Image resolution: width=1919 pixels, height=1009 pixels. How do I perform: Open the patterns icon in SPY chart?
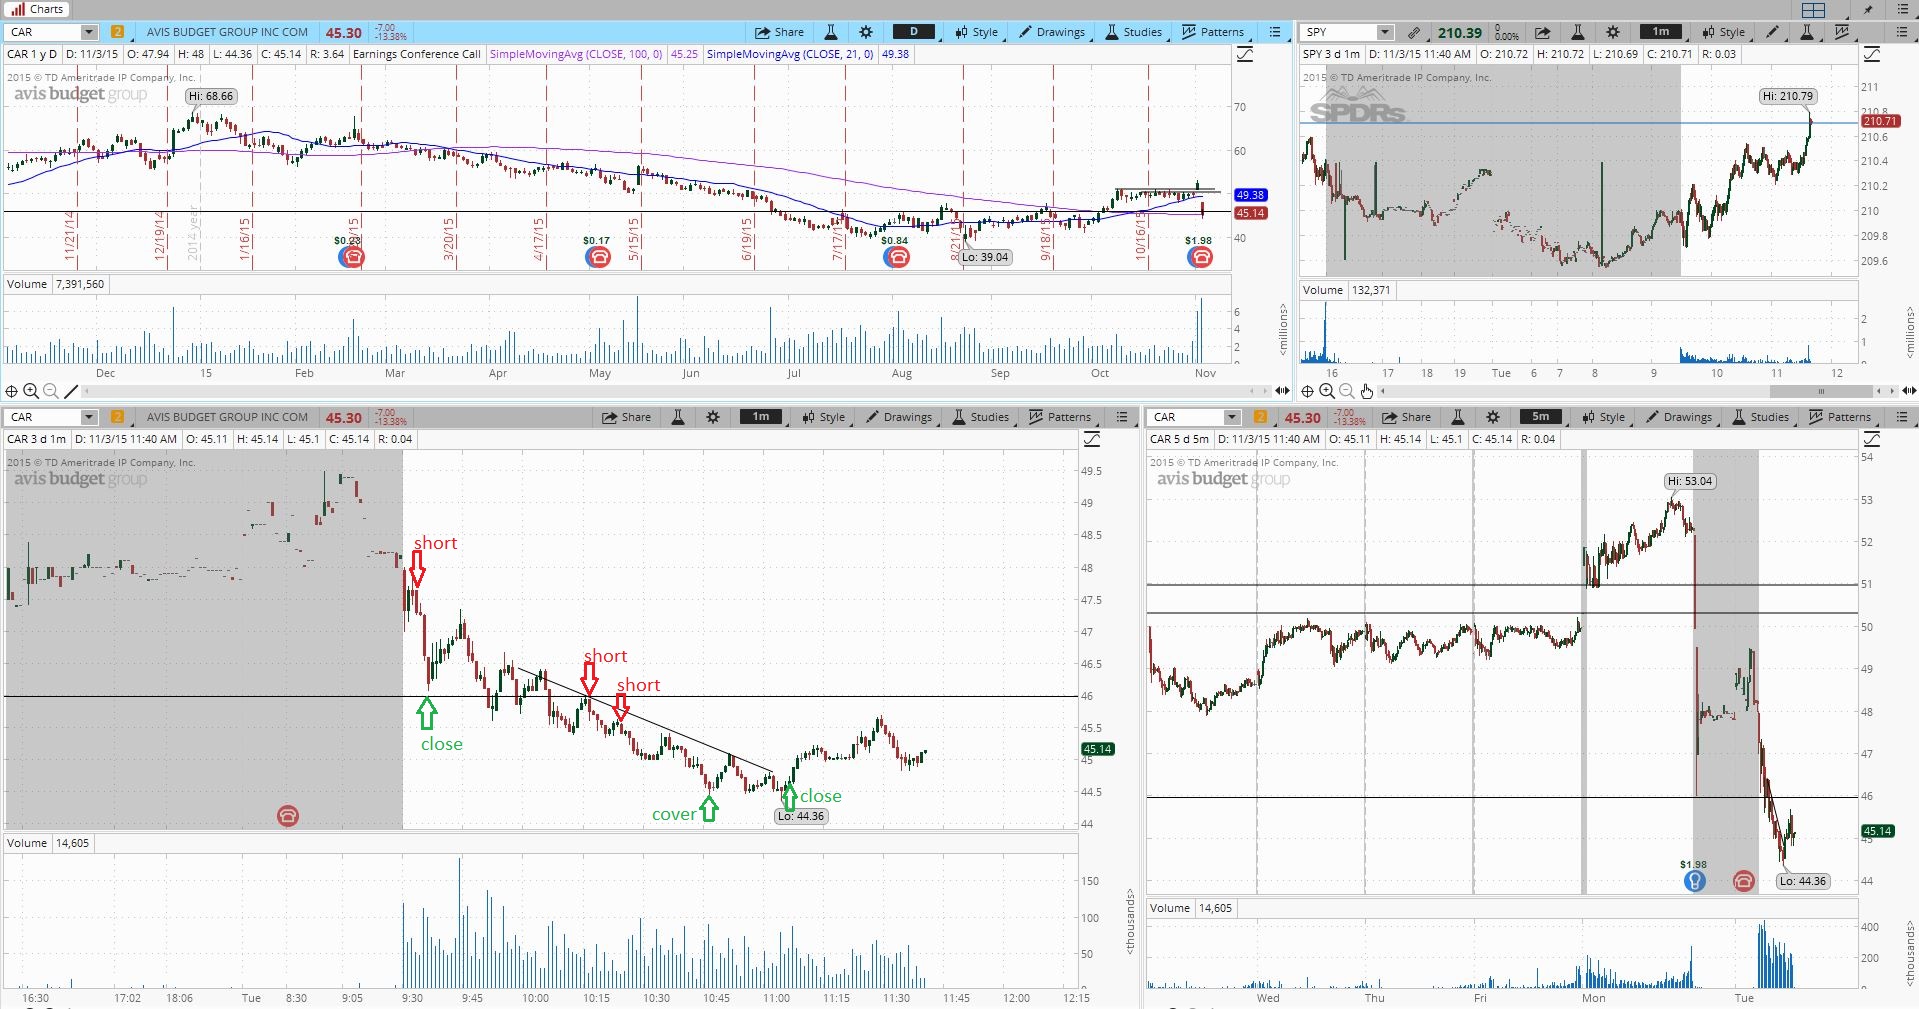click(x=1843, y=32)
